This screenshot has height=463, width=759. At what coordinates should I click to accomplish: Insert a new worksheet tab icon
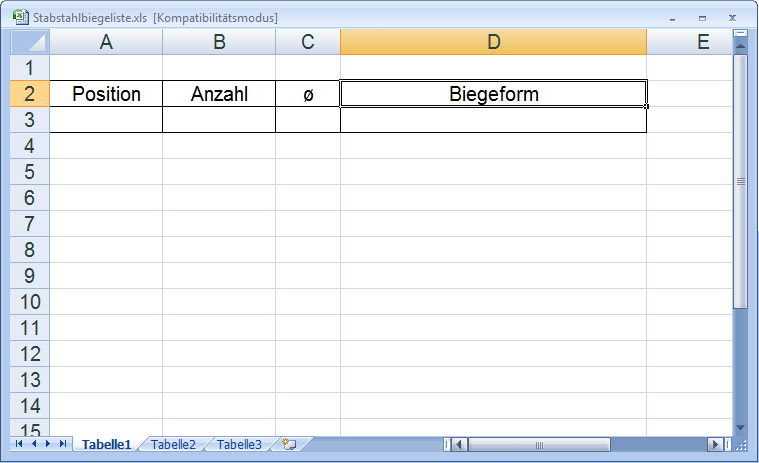point(289,444)
